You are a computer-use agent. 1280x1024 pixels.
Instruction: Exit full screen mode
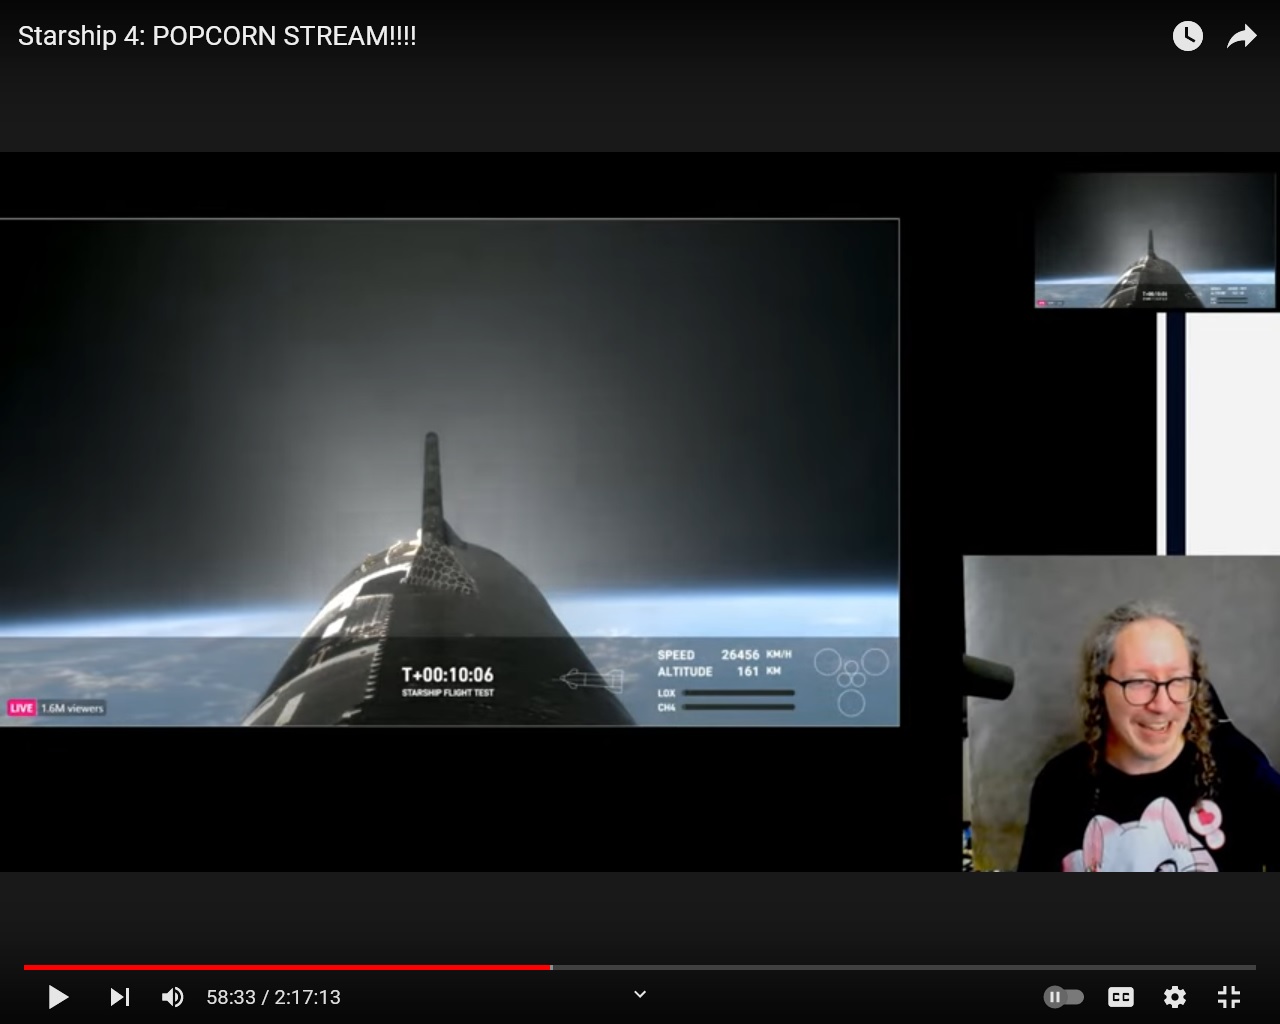tap(1229, 997)
